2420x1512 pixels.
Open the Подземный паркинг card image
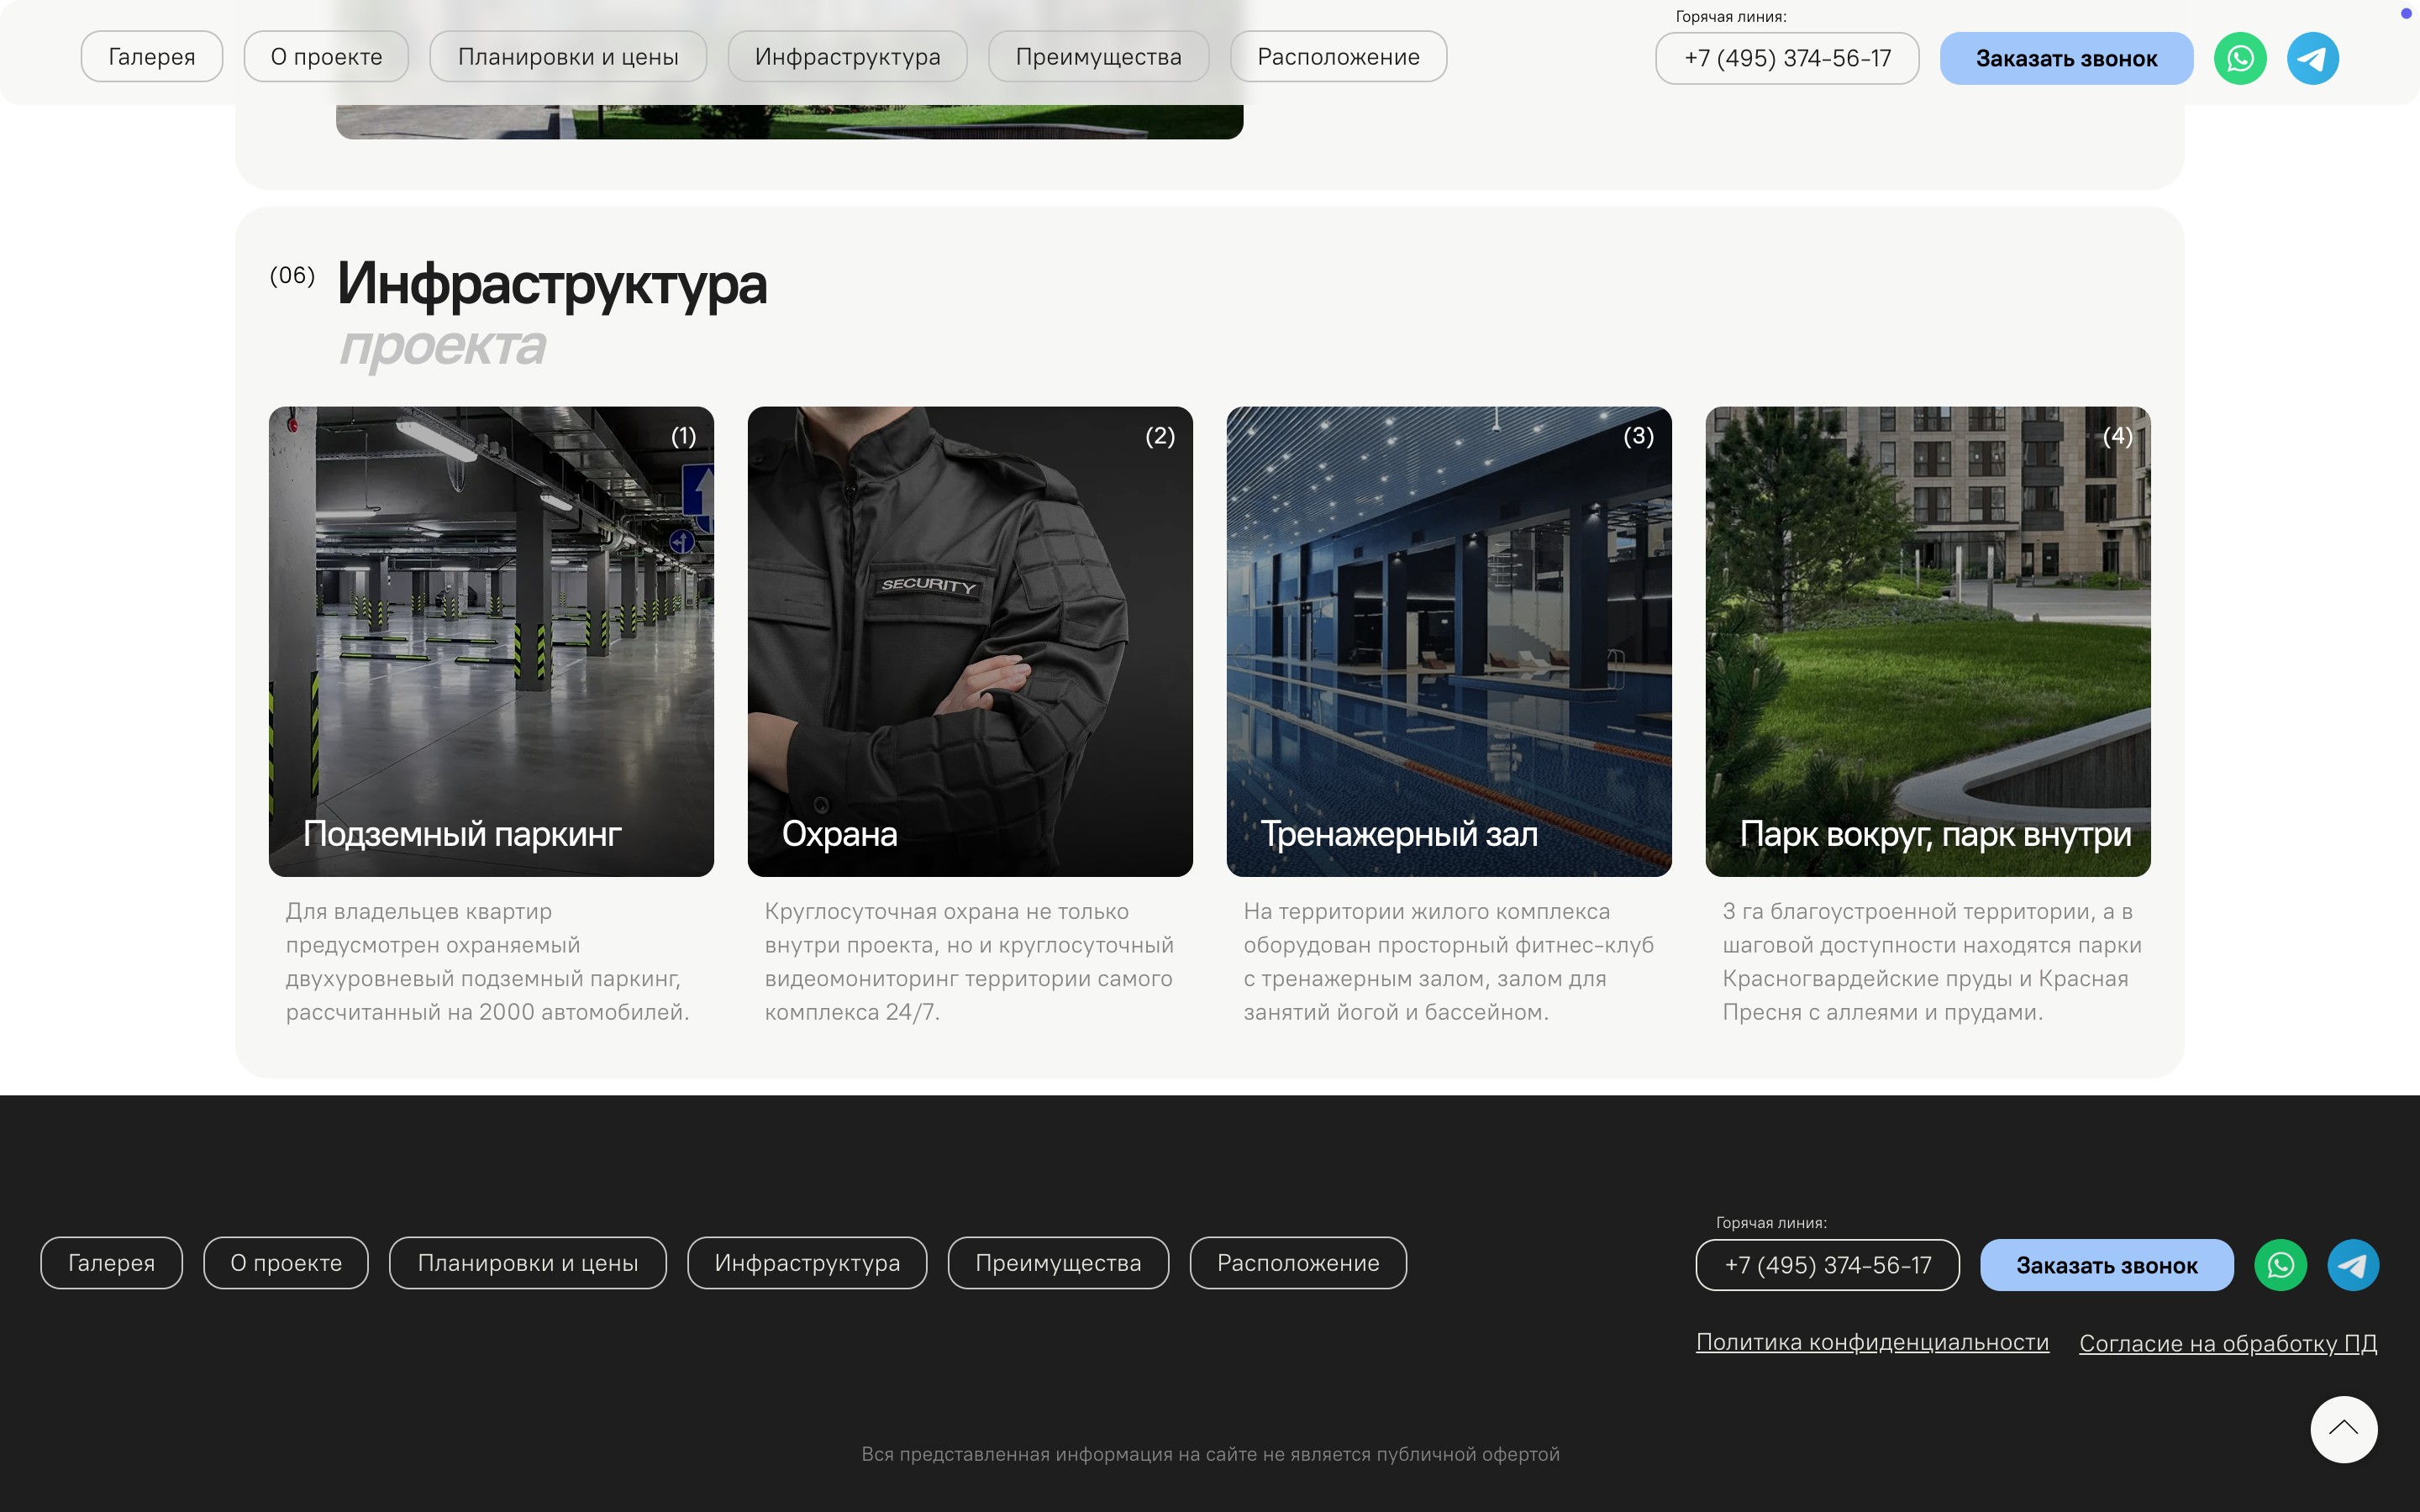[x=491, y=641]
